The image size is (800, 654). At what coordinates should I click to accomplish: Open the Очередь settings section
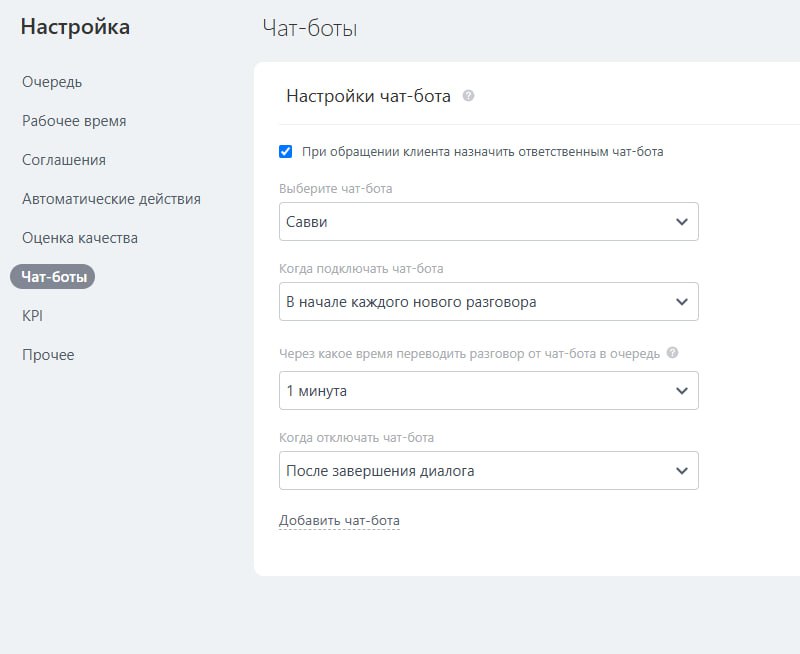tap(52, 82)
